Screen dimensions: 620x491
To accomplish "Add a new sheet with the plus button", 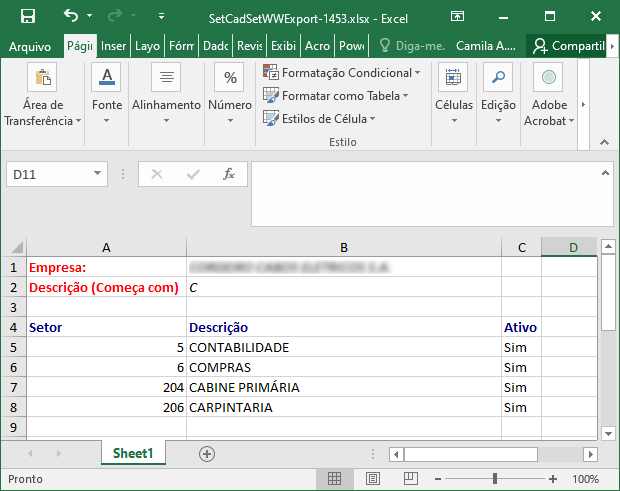I will click(207, 454).
